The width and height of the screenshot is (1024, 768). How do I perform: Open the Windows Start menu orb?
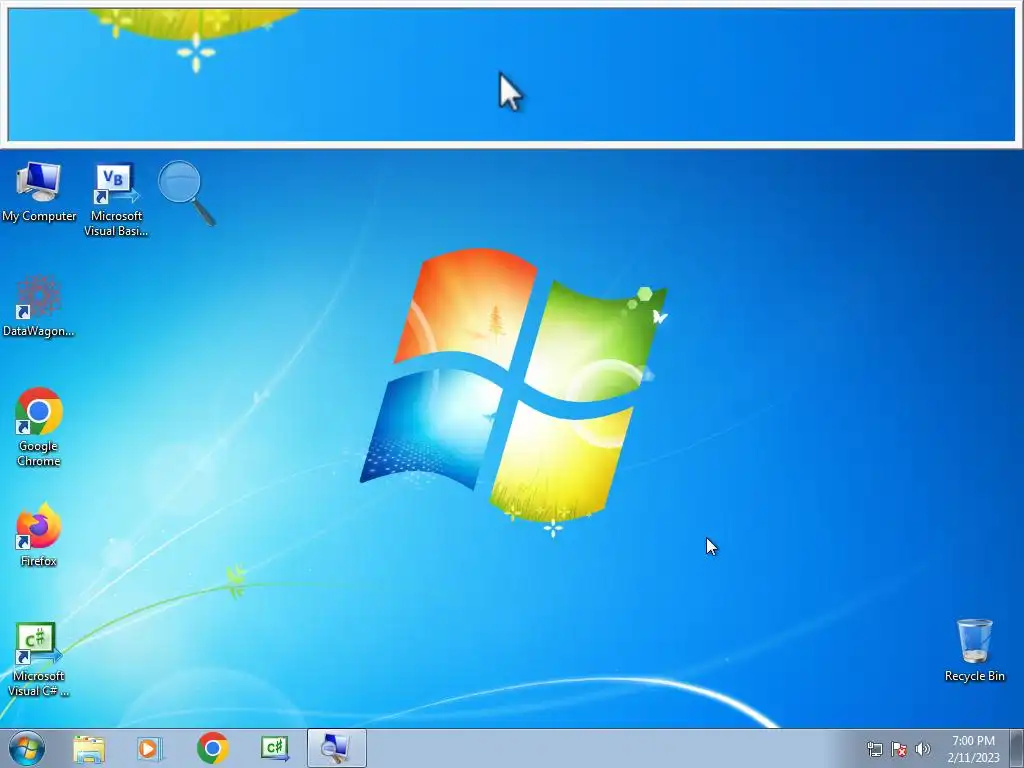coord(27,748)
